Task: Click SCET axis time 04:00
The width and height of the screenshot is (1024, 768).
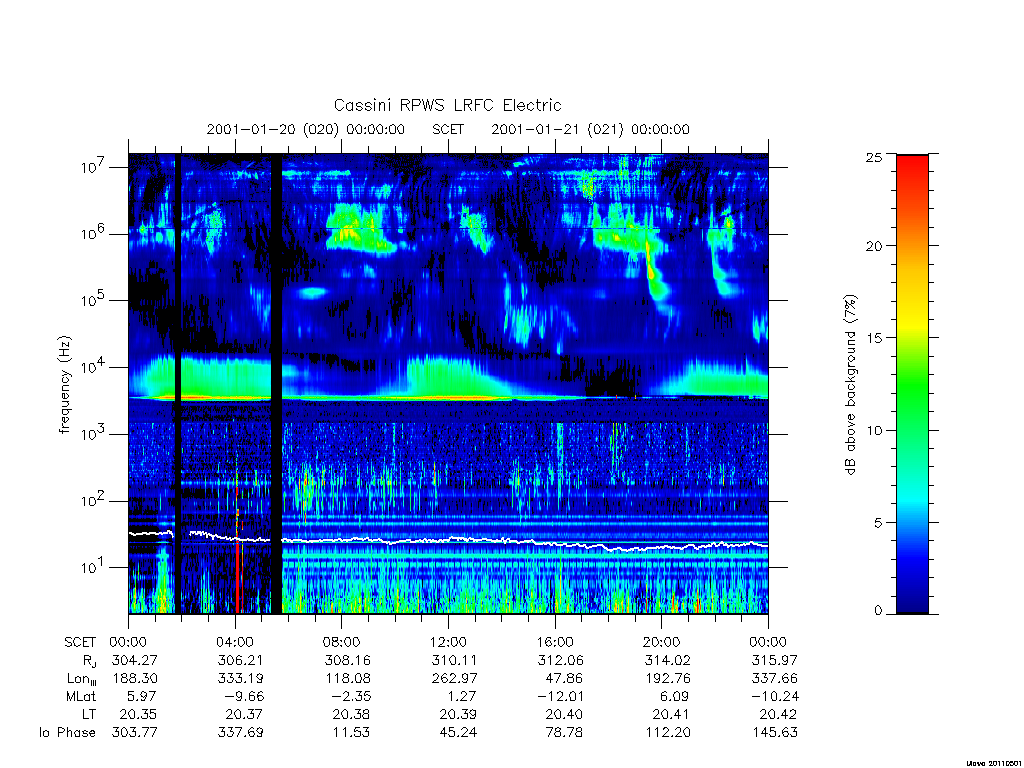Action: (235, 642)
